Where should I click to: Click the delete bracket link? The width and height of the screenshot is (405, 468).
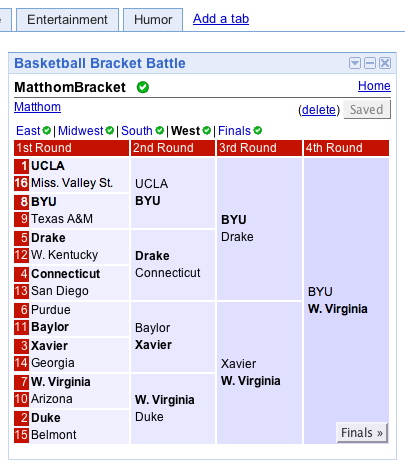319,110
